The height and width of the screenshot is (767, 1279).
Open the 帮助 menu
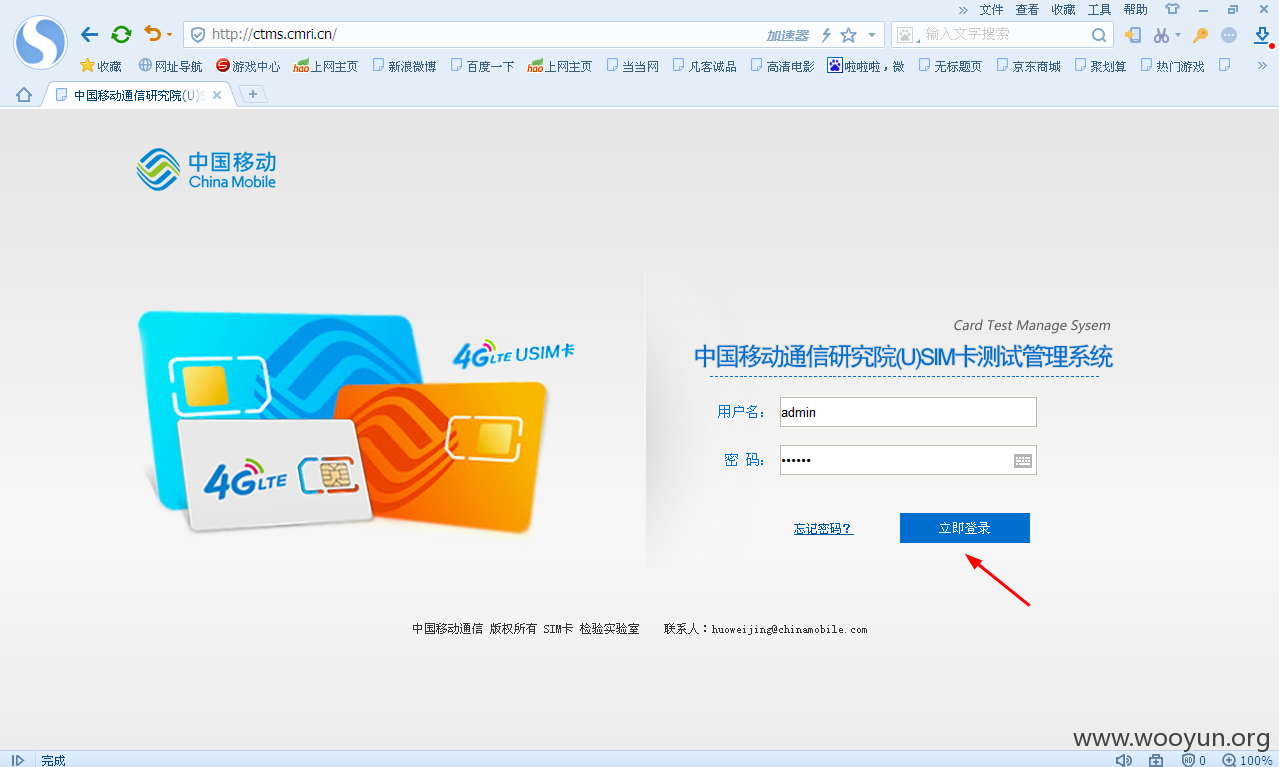click(x=1135, y=9)
